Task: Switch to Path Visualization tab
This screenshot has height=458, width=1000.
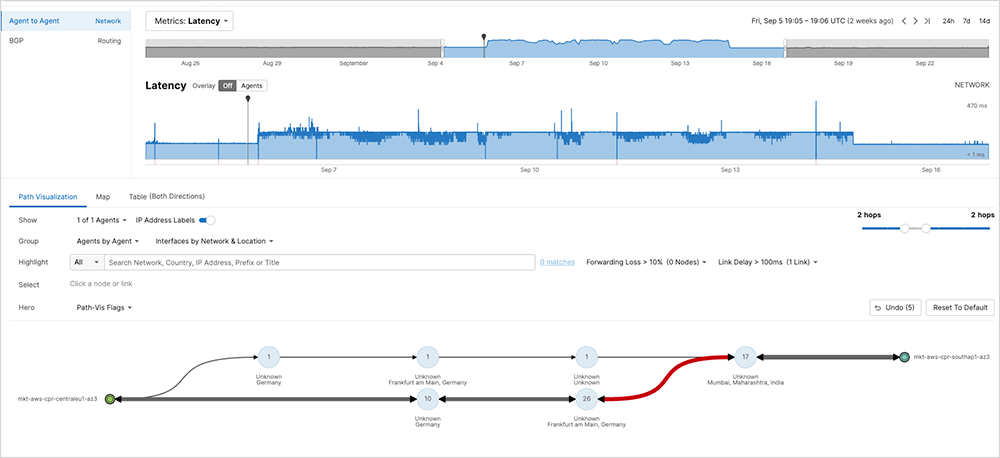Action: [48, 196]
